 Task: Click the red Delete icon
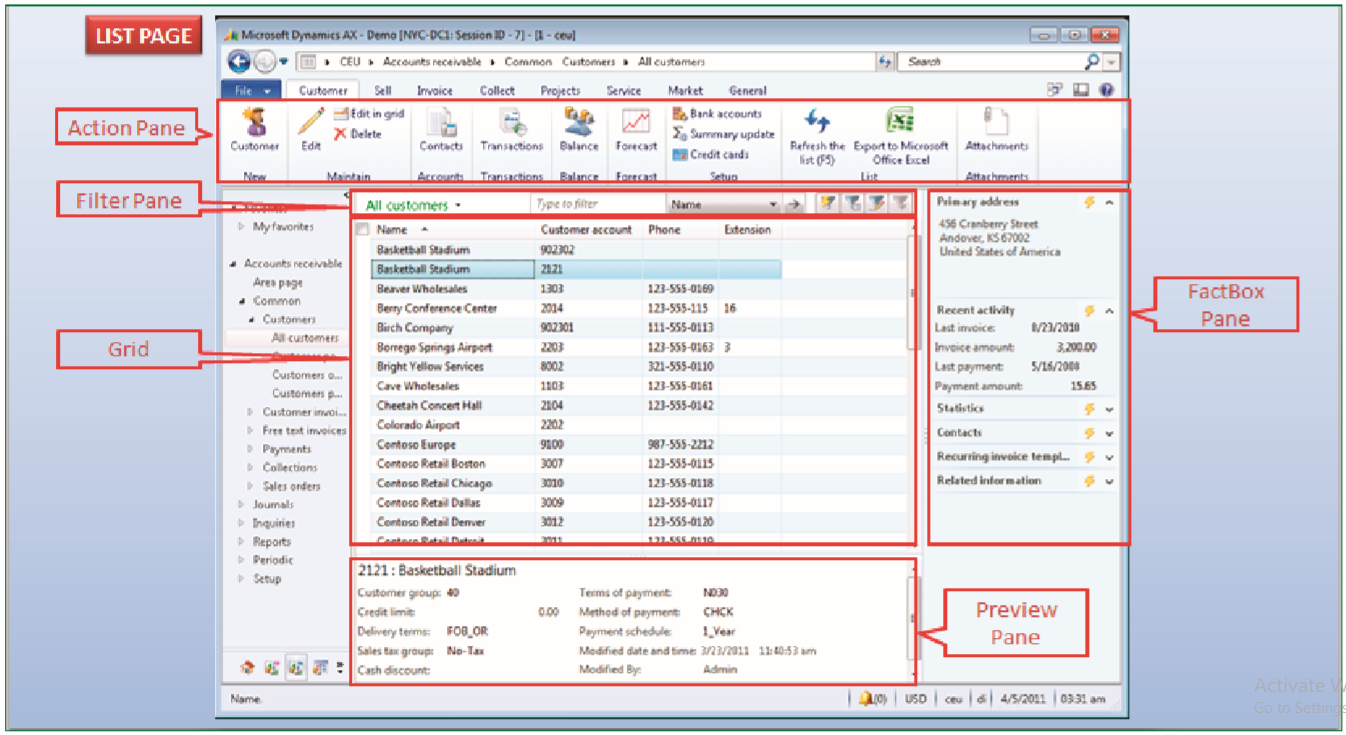[340, 134]
